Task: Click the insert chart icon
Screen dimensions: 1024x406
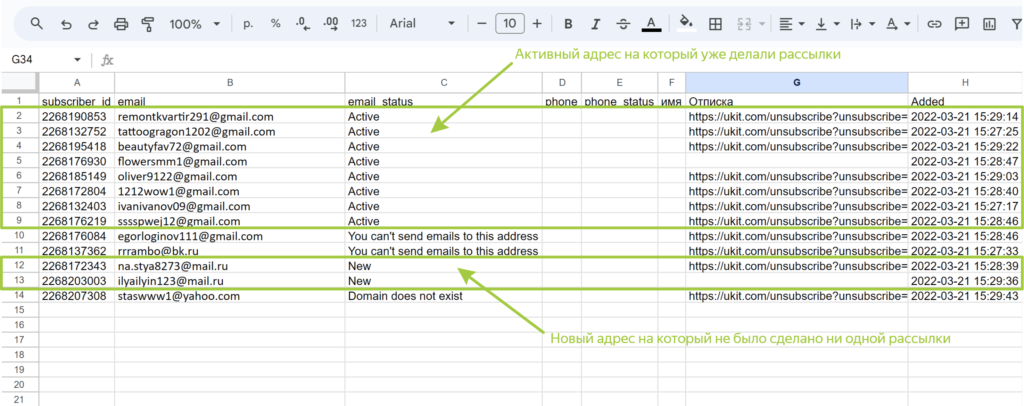Action: click(989, 24)
